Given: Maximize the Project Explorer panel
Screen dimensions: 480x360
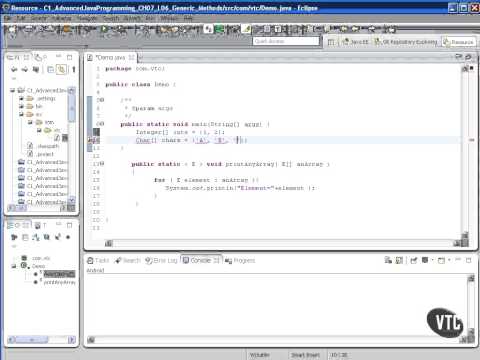Looking at the screenshot, I should (69, 57).
